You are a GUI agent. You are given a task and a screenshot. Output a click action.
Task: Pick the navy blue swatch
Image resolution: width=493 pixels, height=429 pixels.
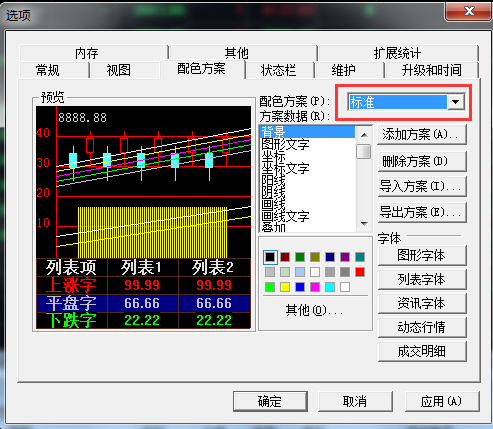pyautogui.click(x=330, y=257)
